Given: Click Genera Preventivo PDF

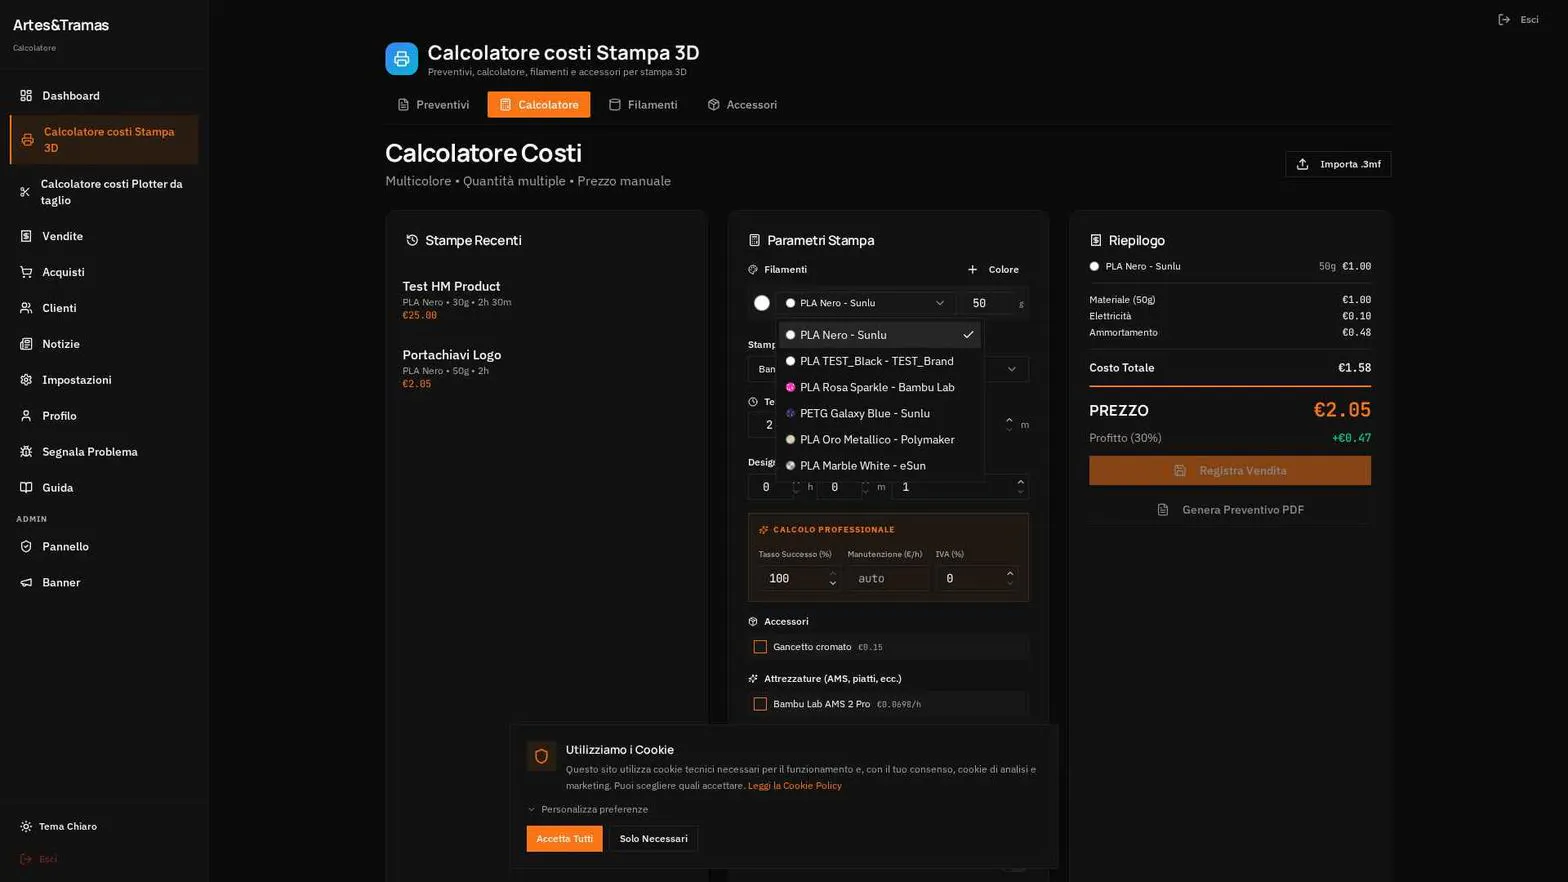Looking at the screenshot, I should 1230,510.
